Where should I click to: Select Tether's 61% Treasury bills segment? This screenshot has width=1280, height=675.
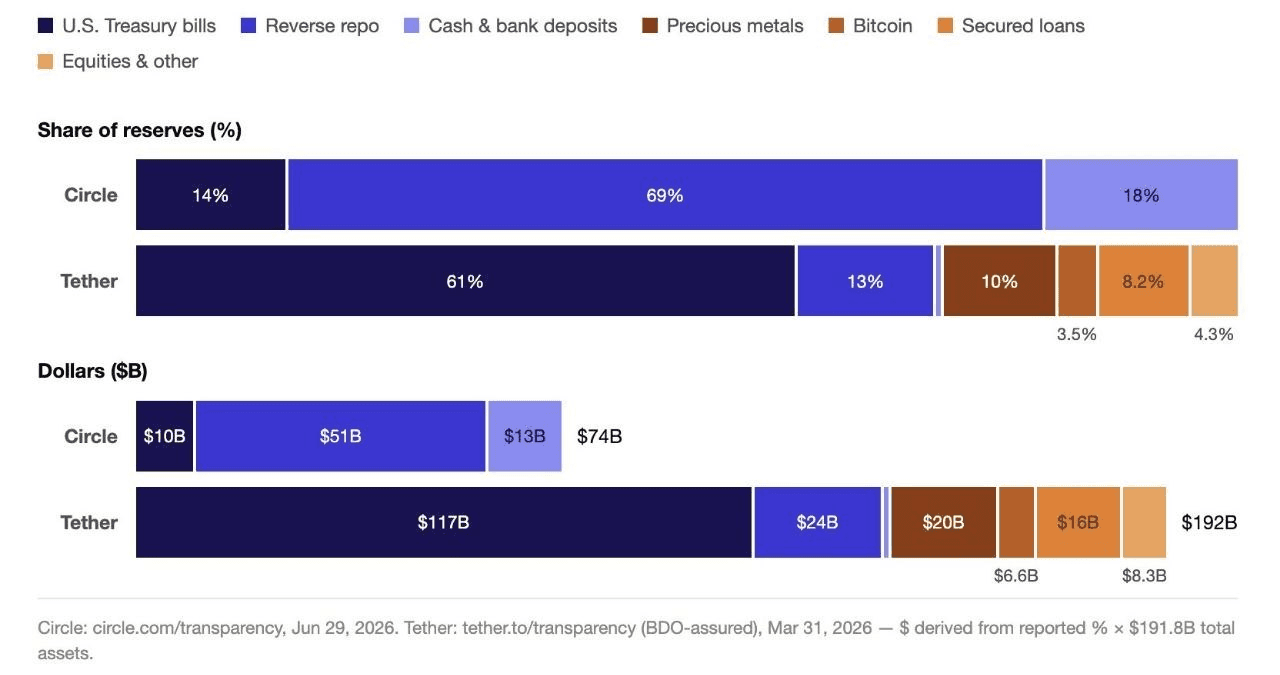(465, 281)
